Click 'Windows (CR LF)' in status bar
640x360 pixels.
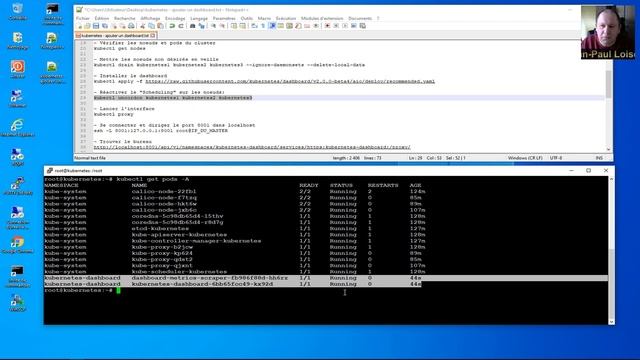pos(525,158)
